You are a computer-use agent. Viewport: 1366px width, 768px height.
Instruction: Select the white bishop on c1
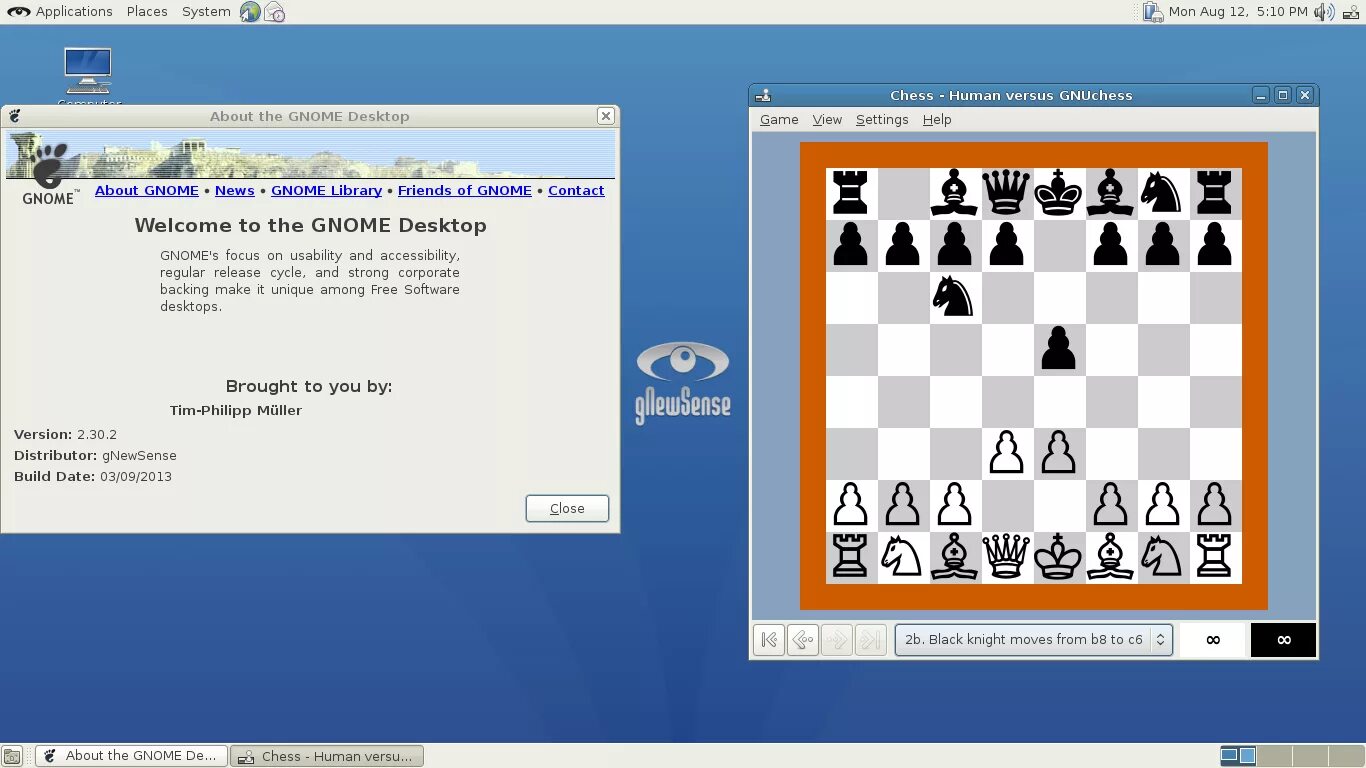(955, 557)
